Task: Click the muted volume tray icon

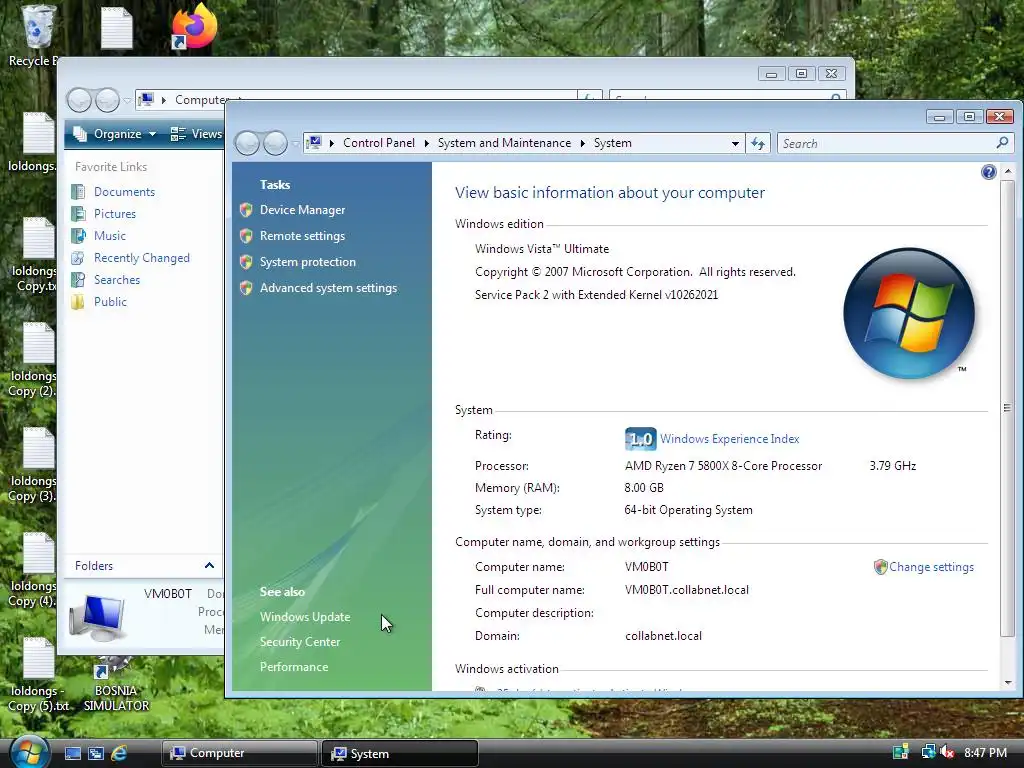Action: coord(946,752)
